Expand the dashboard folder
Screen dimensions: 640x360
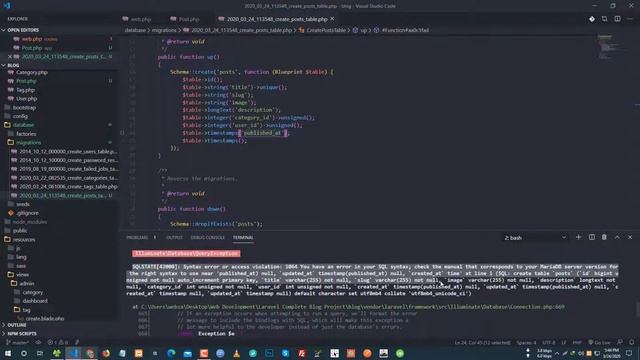(x=35, y=301)
